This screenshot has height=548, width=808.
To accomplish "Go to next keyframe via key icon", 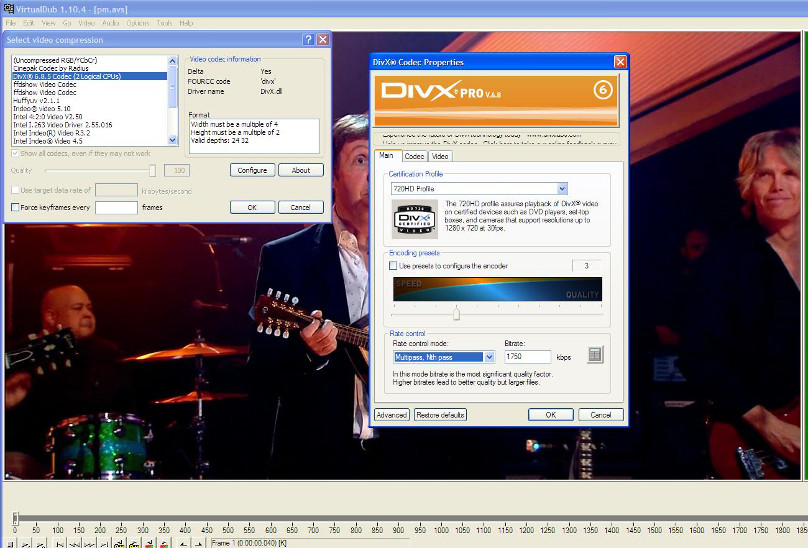I will pyautogui.click(x=134, y=543).
